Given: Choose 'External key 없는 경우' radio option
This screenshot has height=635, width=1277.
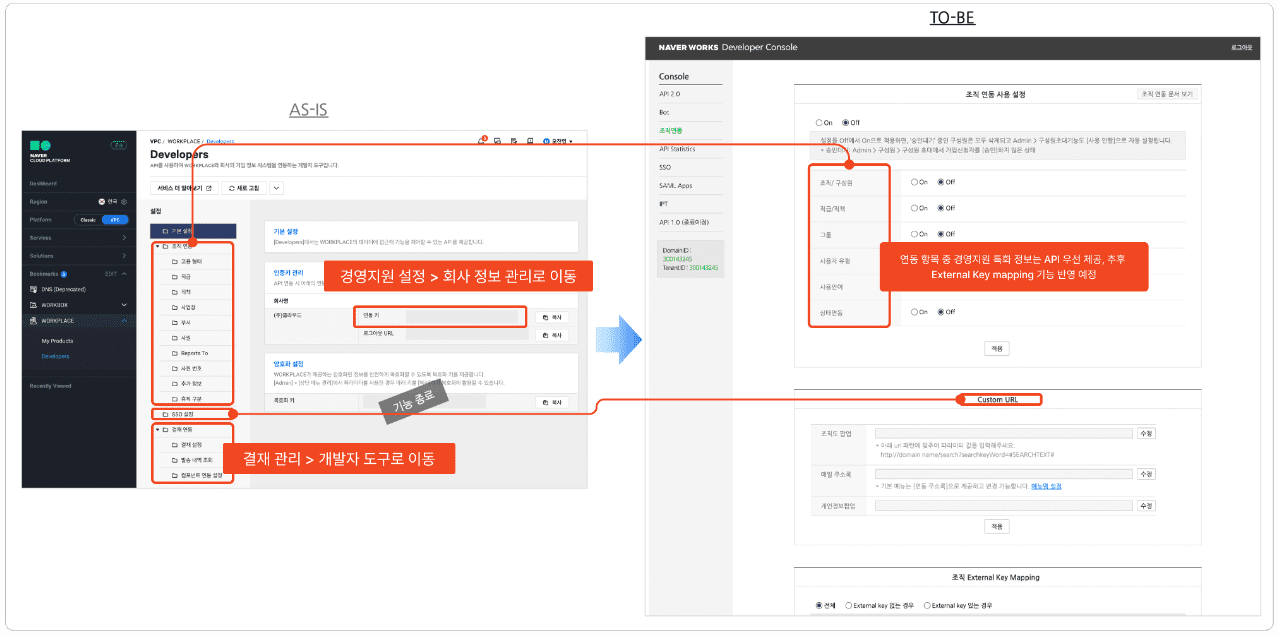Looking at the screenshot, I should pos(847,605).
